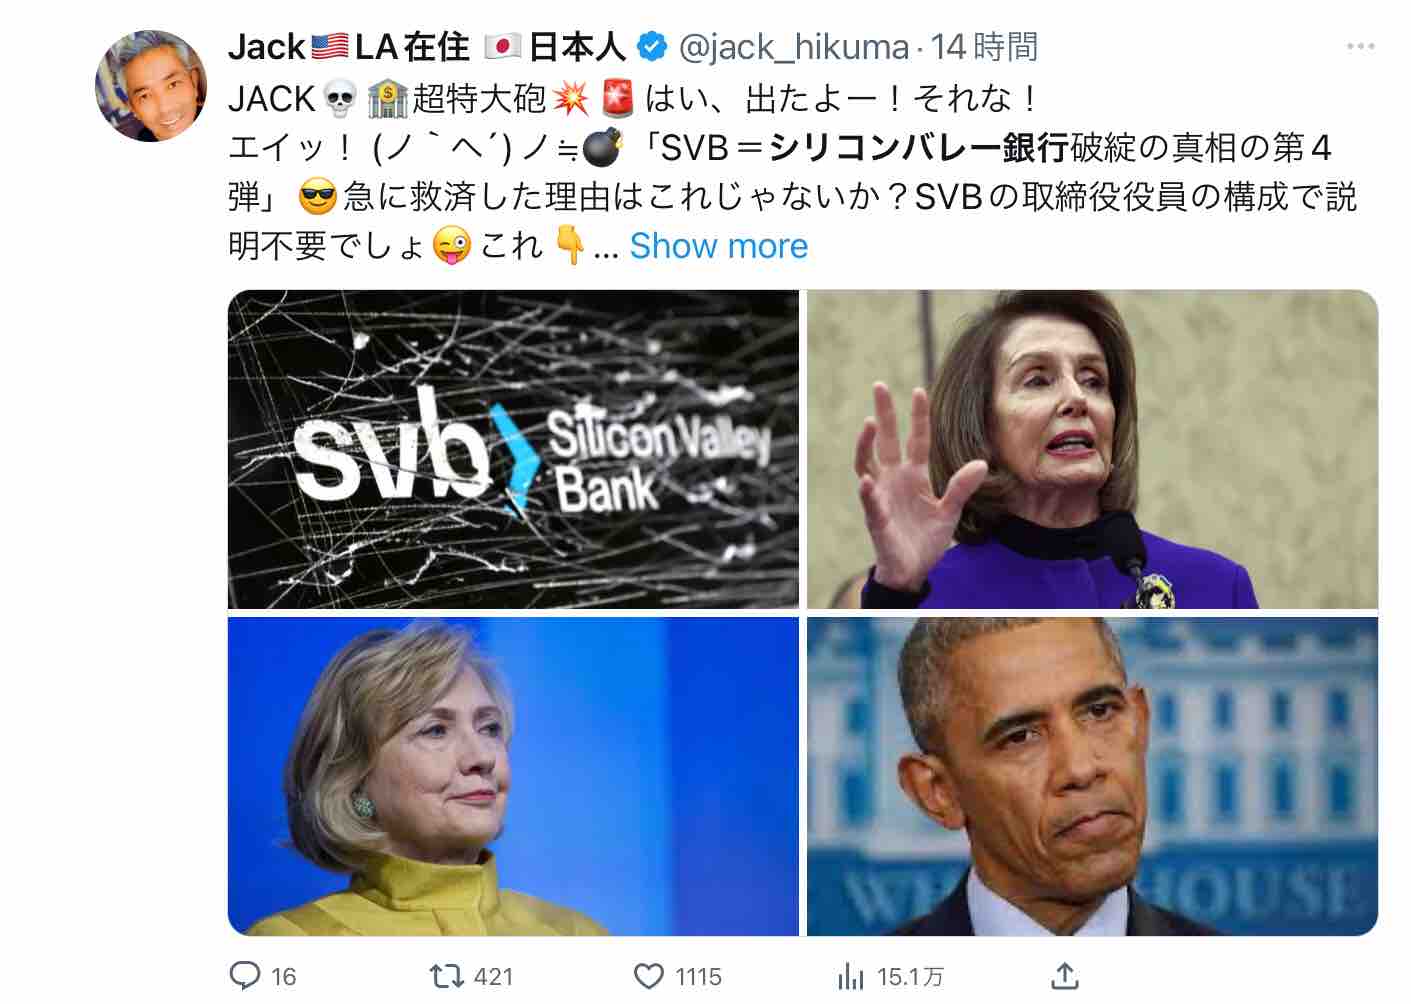This screenshot has height=1004, width=1411.
Task: Open the 14時間 timestamp link
Action: [985, 46]
